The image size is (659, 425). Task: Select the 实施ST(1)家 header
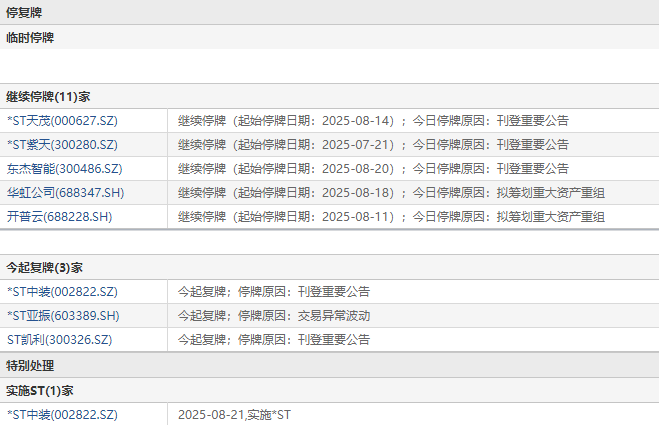[40, 391]
